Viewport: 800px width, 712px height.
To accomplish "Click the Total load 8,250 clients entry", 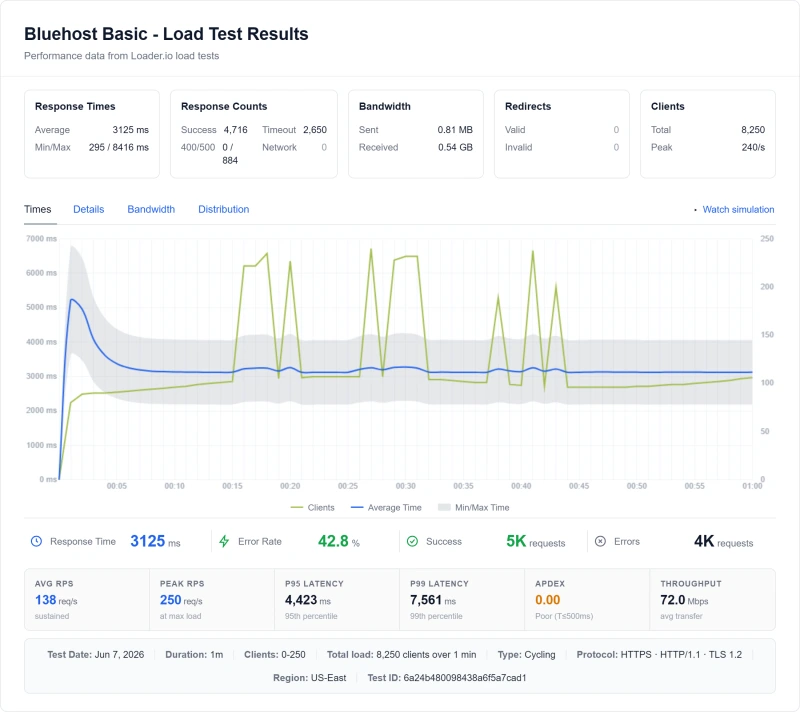I will 402,654.
